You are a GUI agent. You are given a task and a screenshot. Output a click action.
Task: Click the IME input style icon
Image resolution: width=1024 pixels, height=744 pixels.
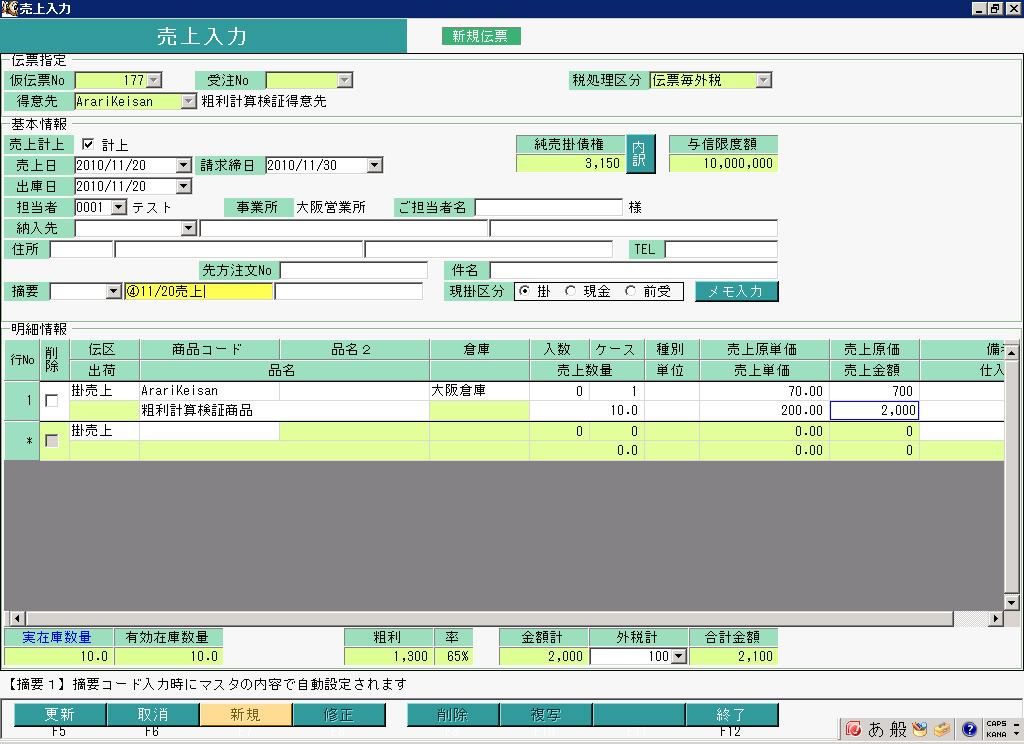pyautogui.click(x=853, y=728)
